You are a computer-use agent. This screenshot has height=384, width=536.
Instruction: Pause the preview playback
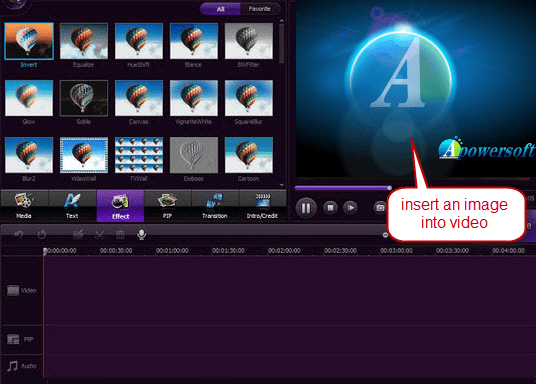[306, 208]
